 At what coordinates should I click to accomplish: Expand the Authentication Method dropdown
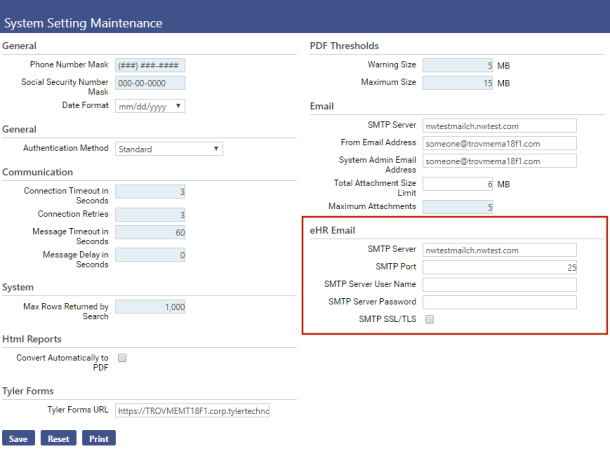point(168,149)
